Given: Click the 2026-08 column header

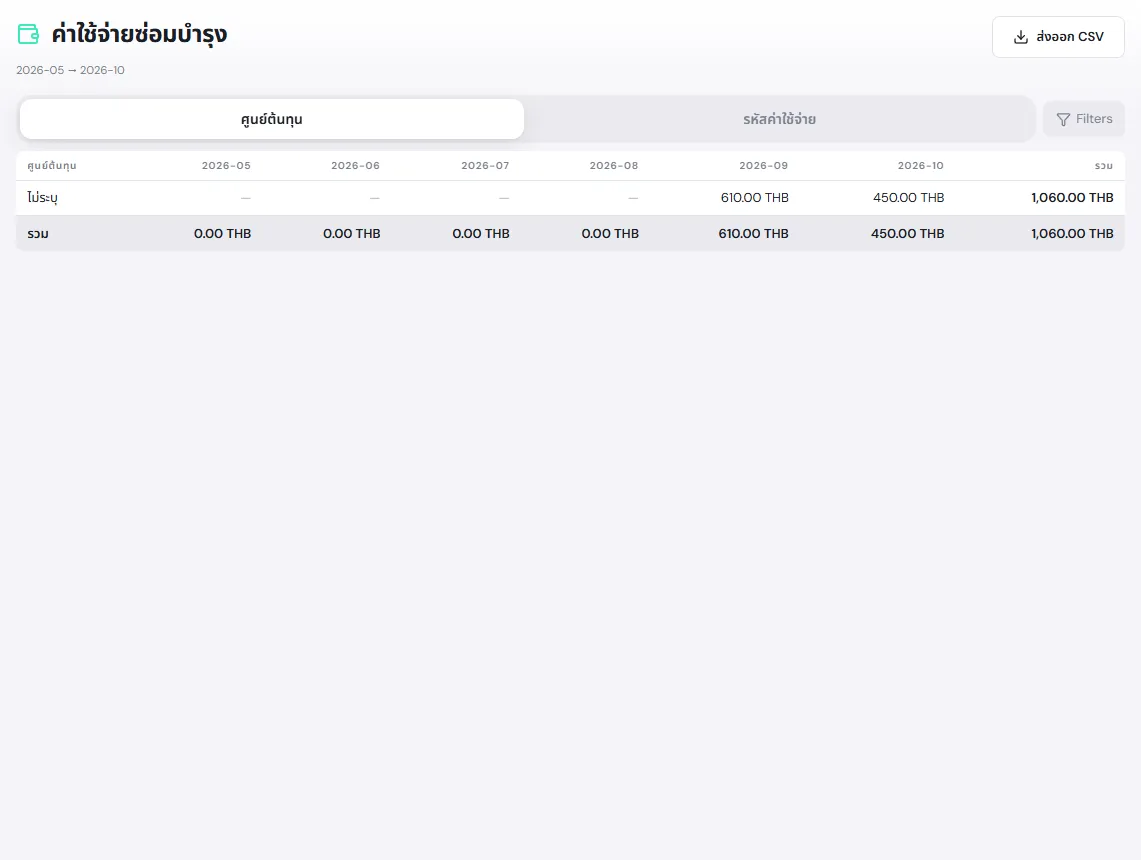Looking at the screenshot, I should coord(613,166).
